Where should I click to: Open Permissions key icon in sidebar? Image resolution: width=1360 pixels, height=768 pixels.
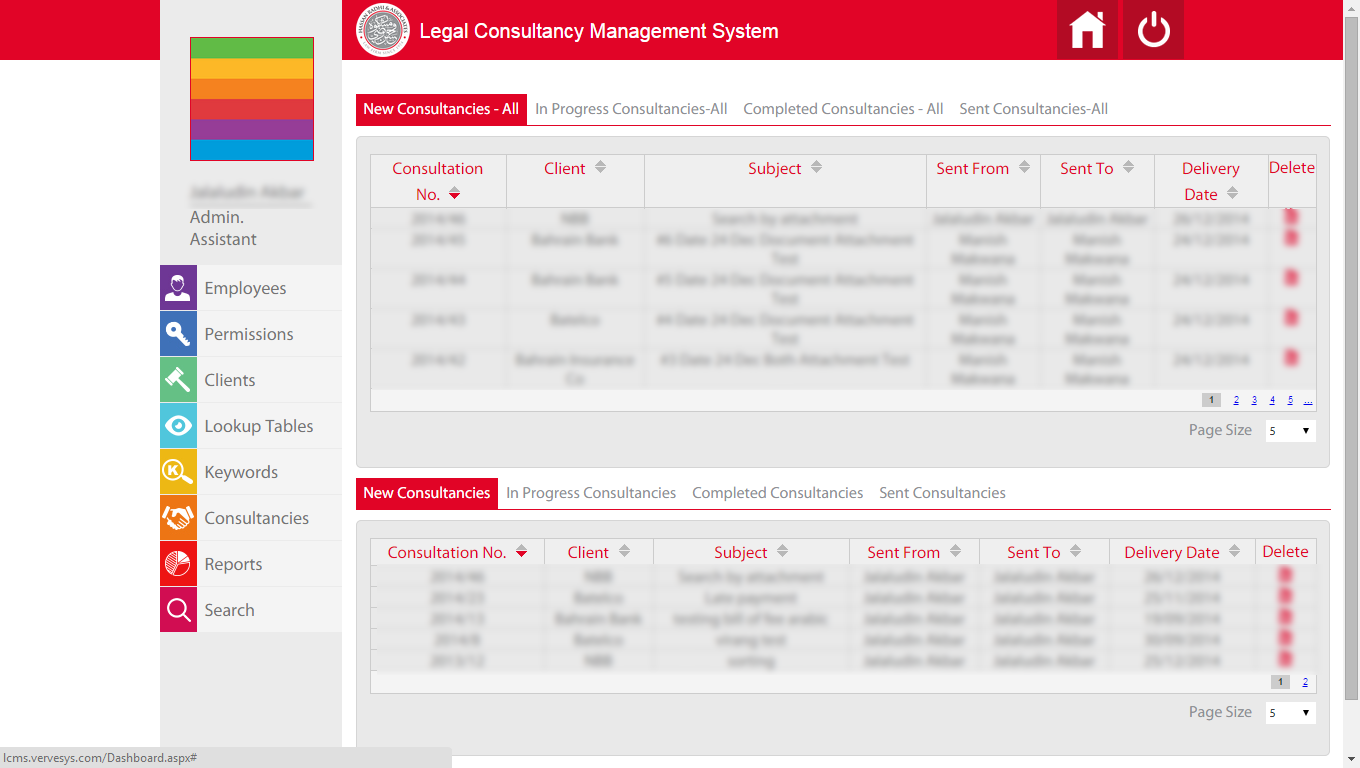[x=179, y=334]
